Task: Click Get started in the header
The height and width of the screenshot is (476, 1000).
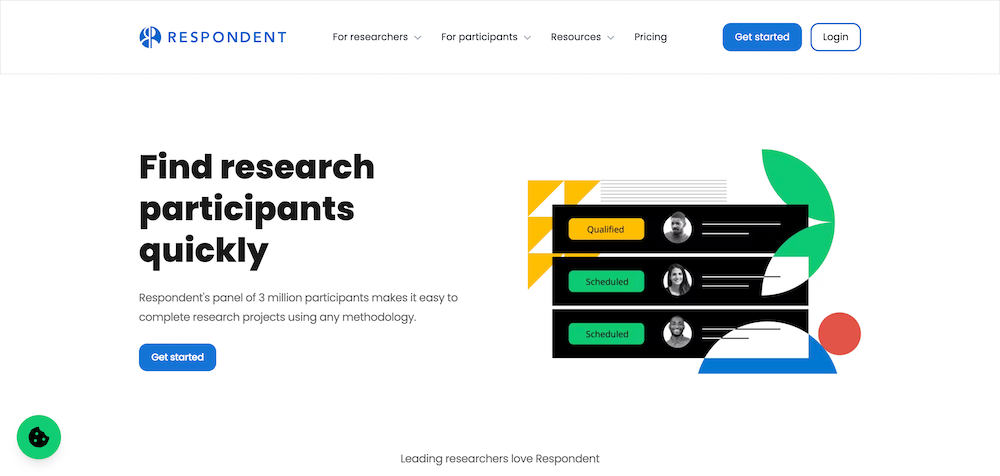Action: [762, 37]
